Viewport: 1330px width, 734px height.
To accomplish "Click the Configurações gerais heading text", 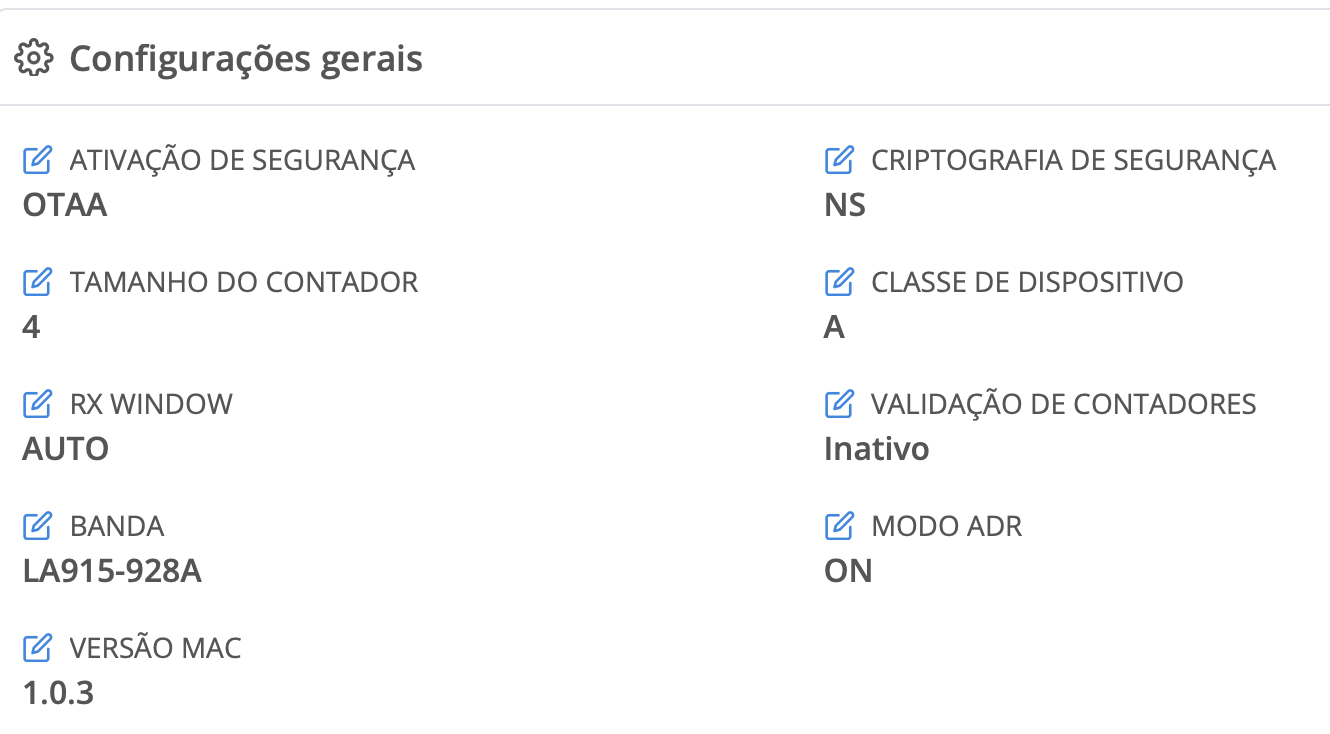I will (x=246, y=59).
